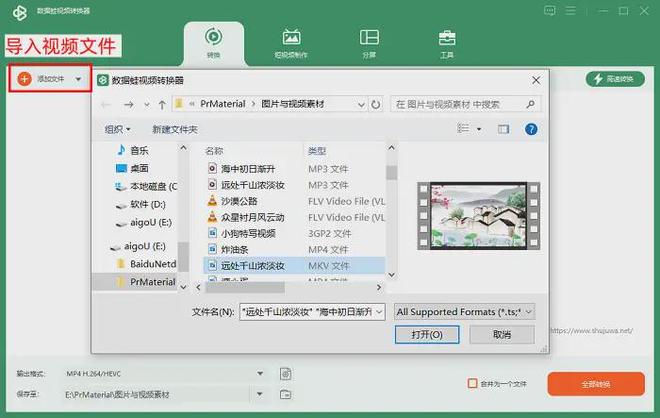Toggle the preview pane icon

tap(503, 129)
